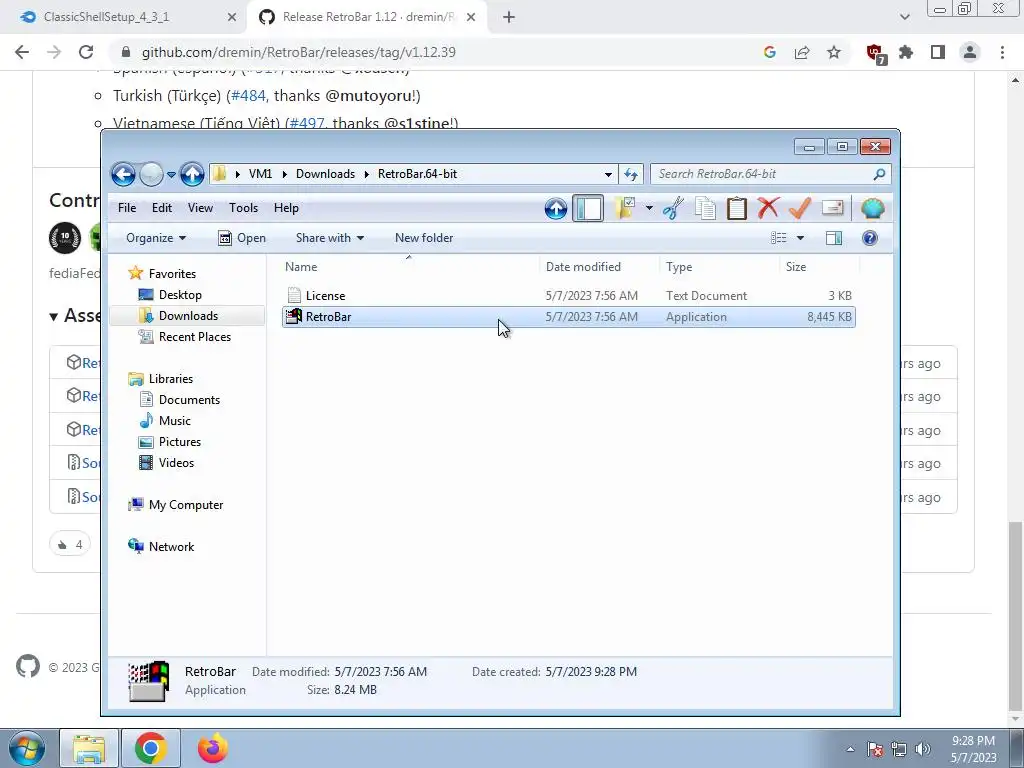Click the uBlock Origin extension icon
Viewport: 1024px width, 768px height.
point(874,53)
